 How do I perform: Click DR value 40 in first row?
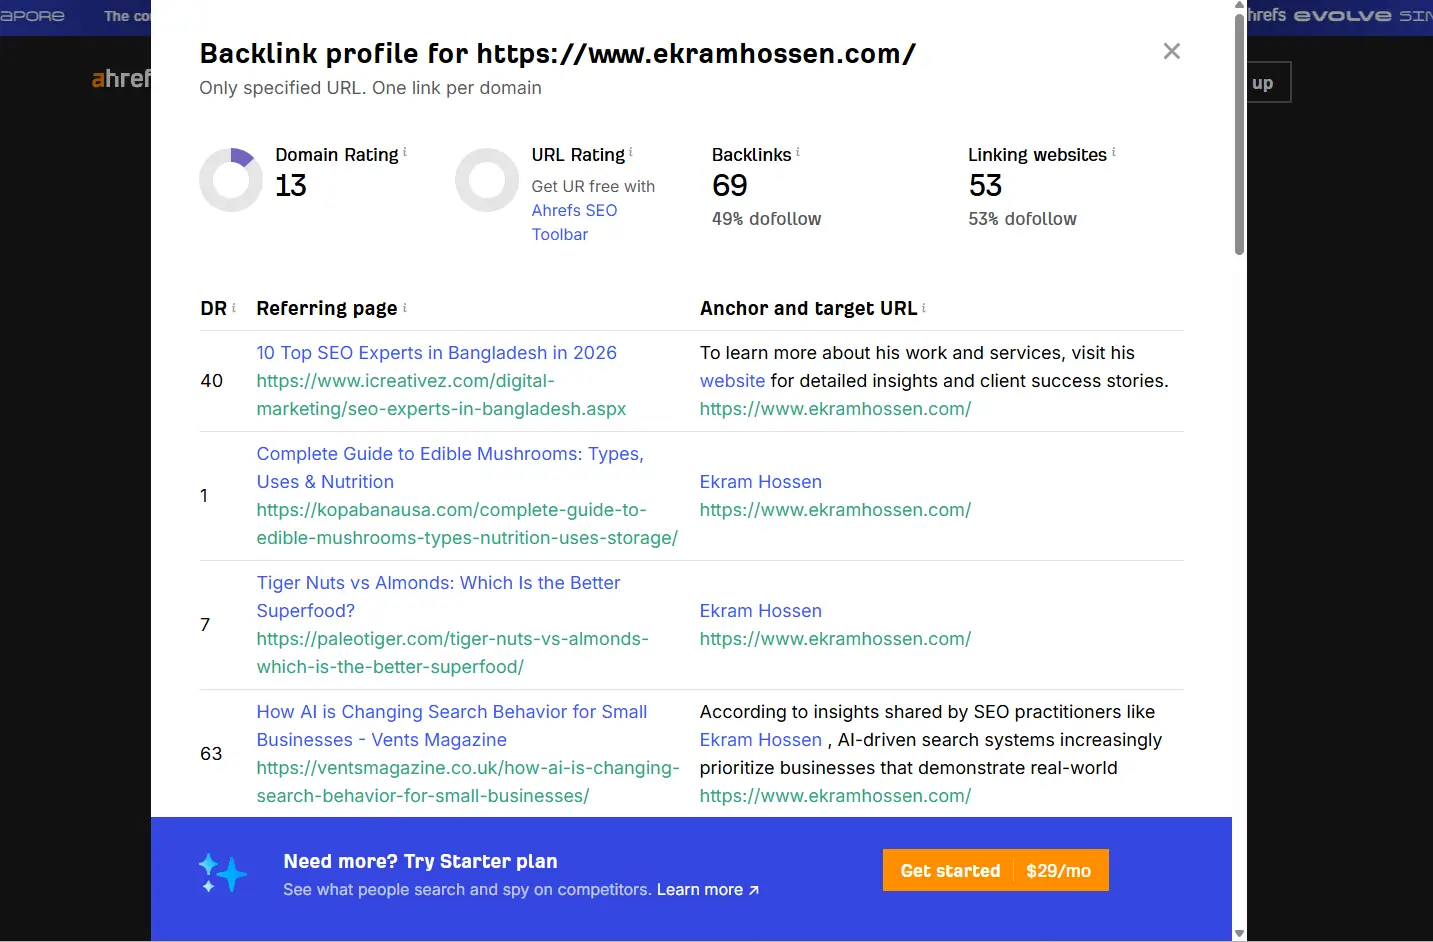(x=211, y=381)
